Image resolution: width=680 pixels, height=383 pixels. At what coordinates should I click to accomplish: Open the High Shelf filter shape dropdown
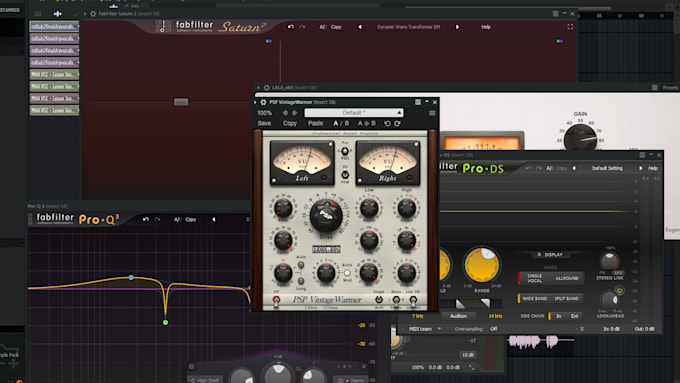pyautogui.click(x=205, y=380)
